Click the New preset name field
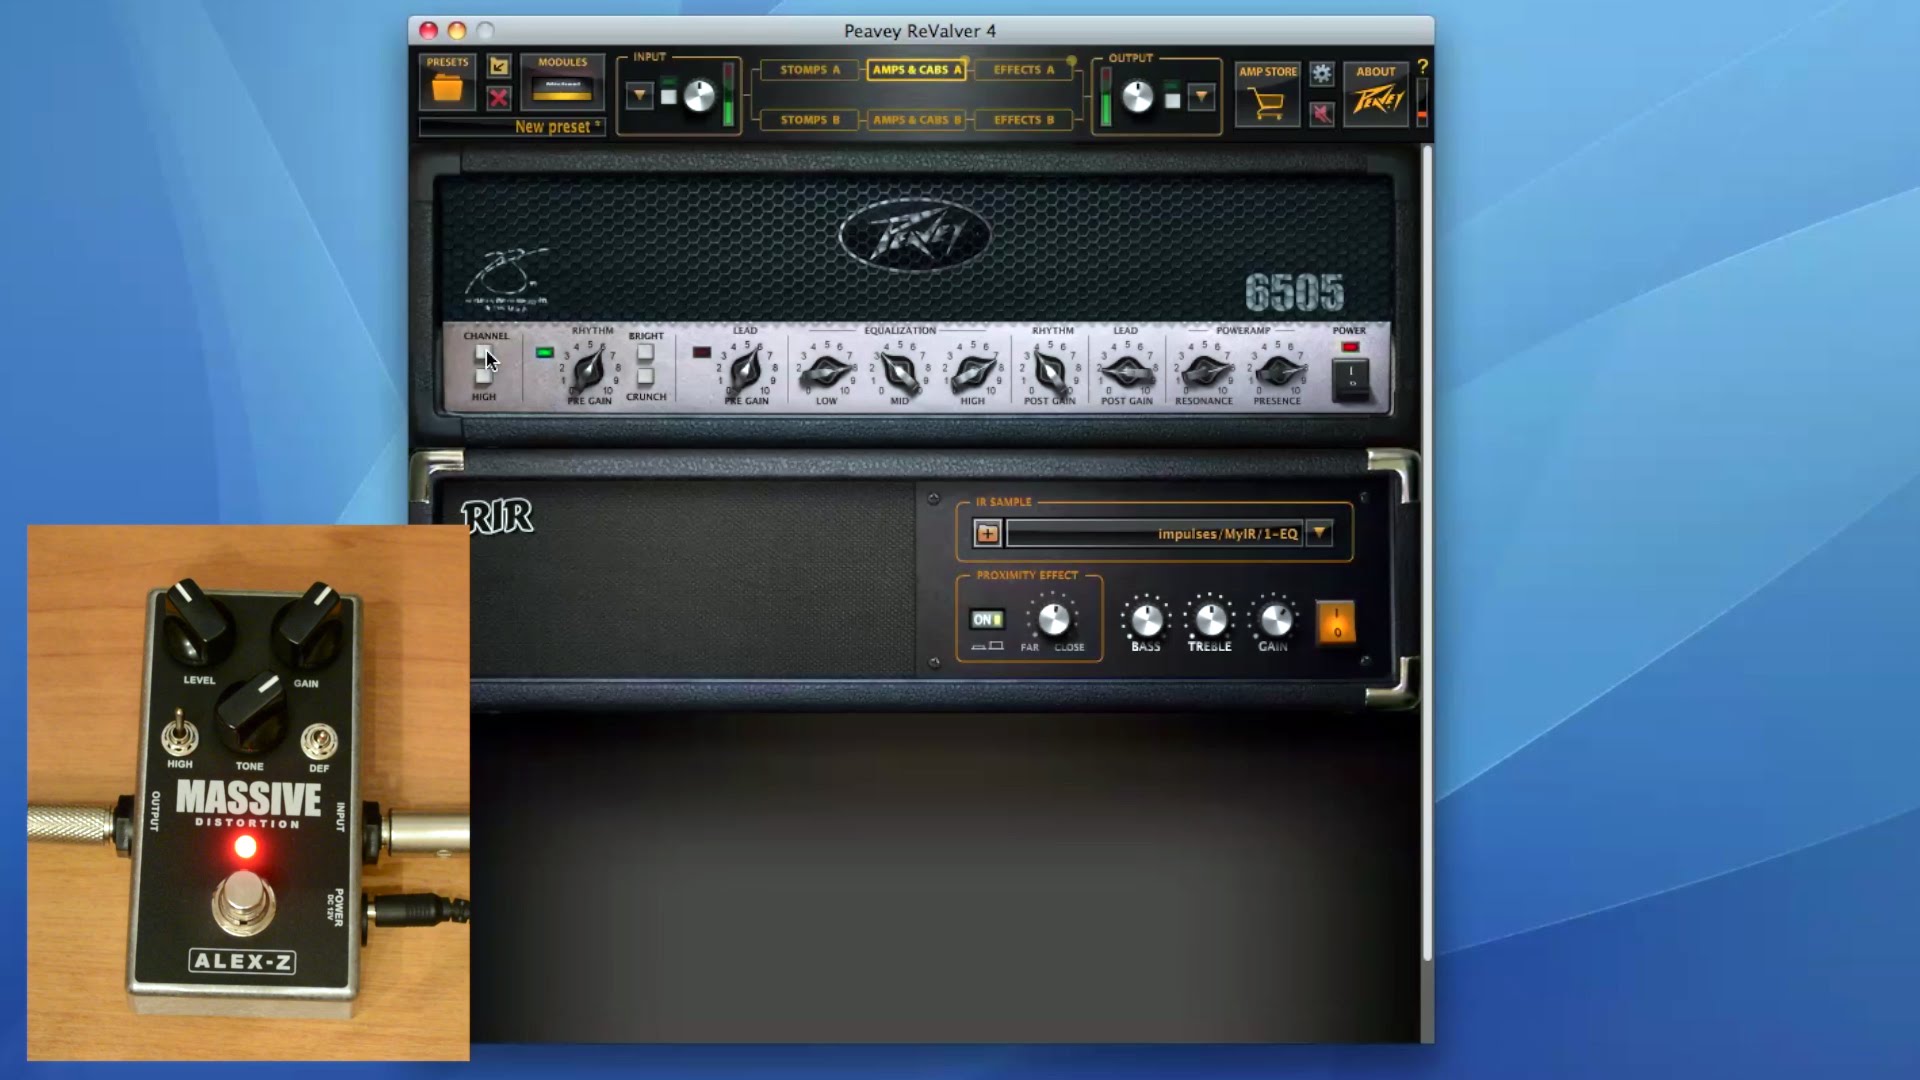 [x=512, y=127]
